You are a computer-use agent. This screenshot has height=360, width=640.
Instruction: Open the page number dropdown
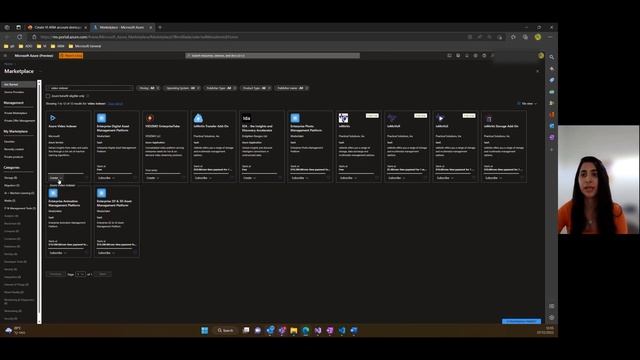click(80, 274)
